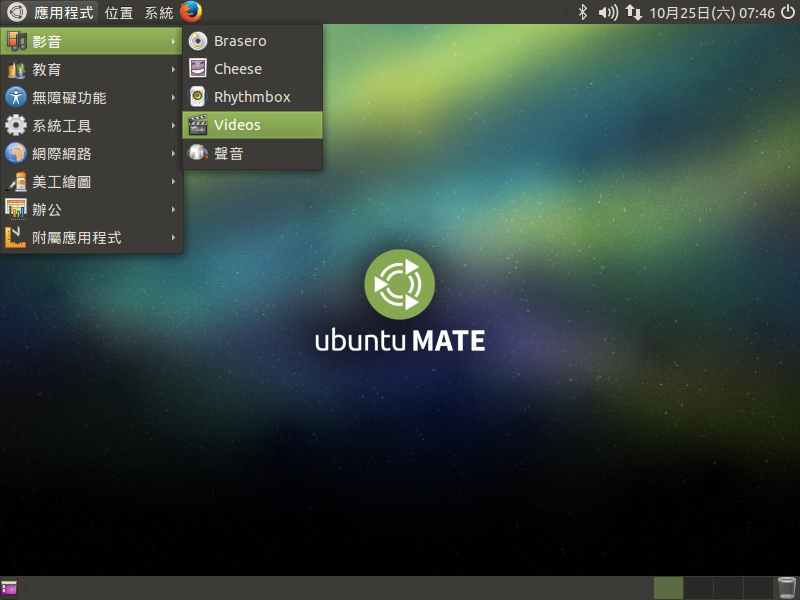The image size is (800, 600).
Task: Launch Cheese from the submenu
Action: point(253,69)
